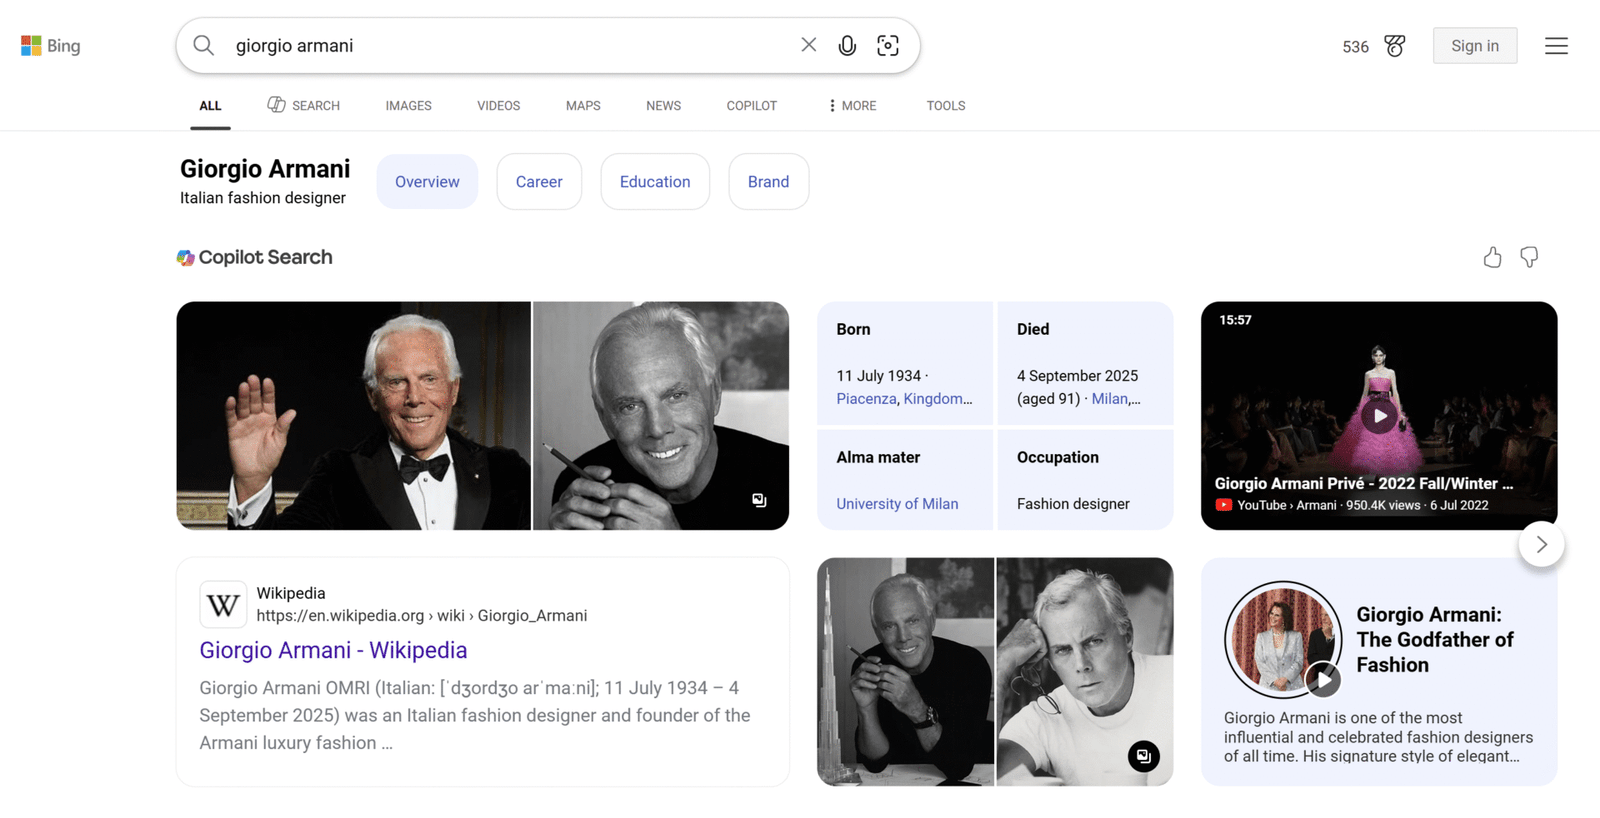
Task: Select the Career pill
Action: (539, 182)
